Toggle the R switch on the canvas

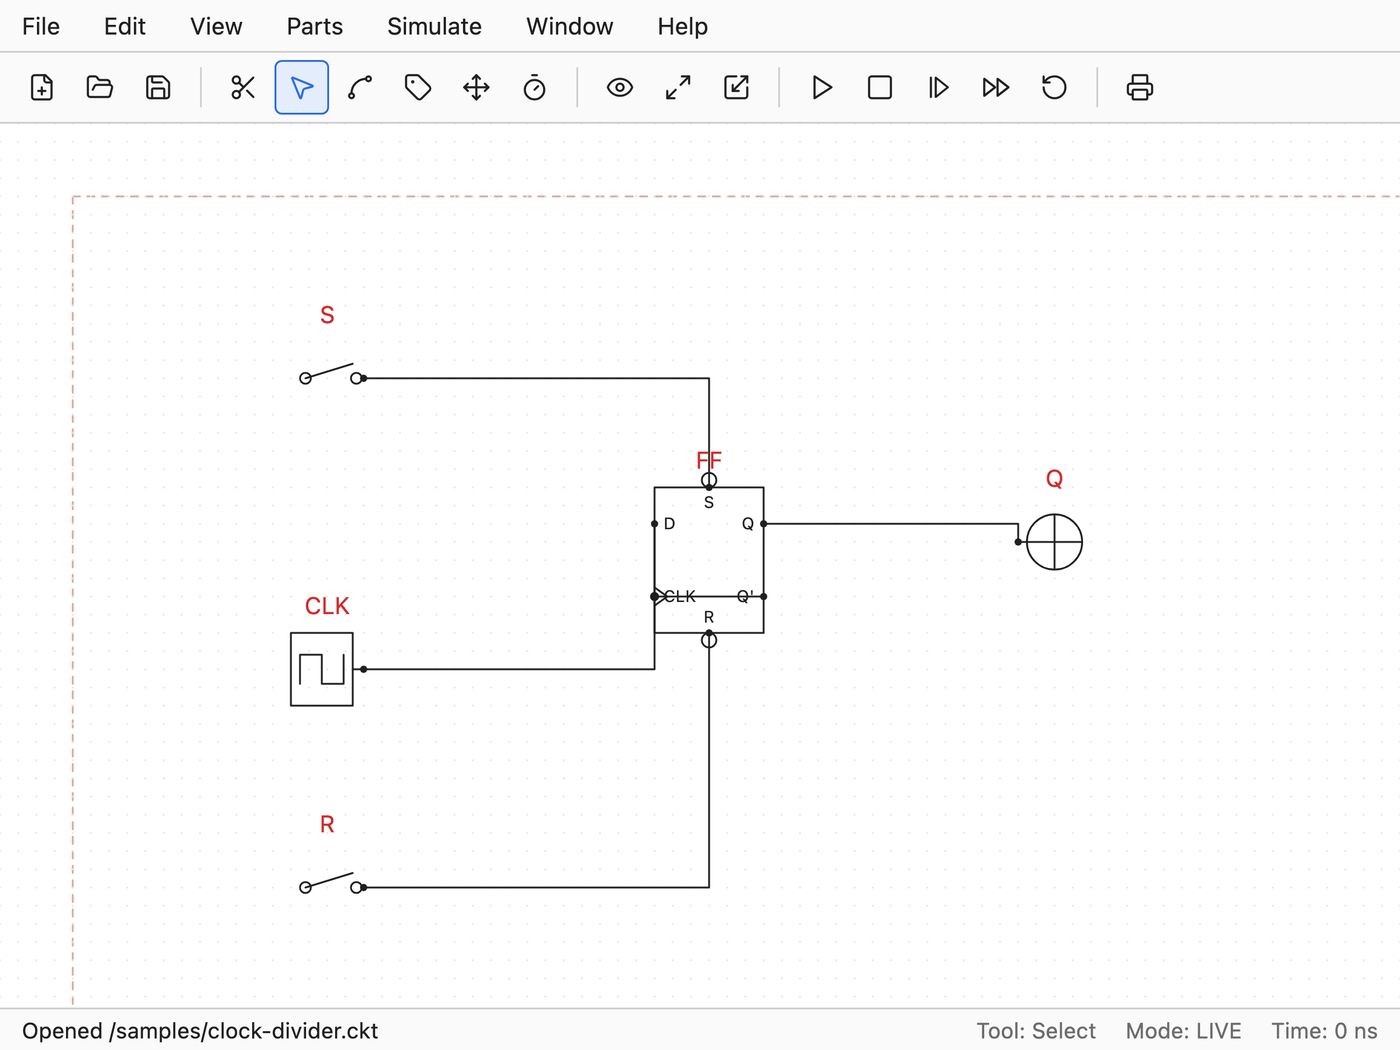coord(331,883)
